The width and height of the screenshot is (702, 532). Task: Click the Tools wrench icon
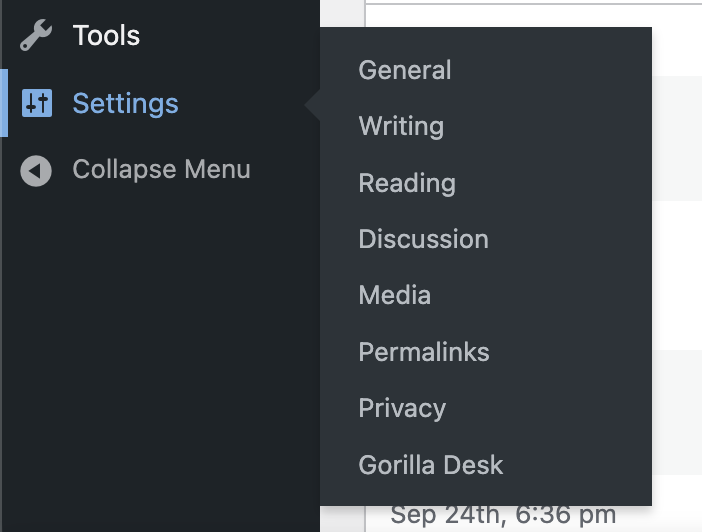tap(36, 36)
